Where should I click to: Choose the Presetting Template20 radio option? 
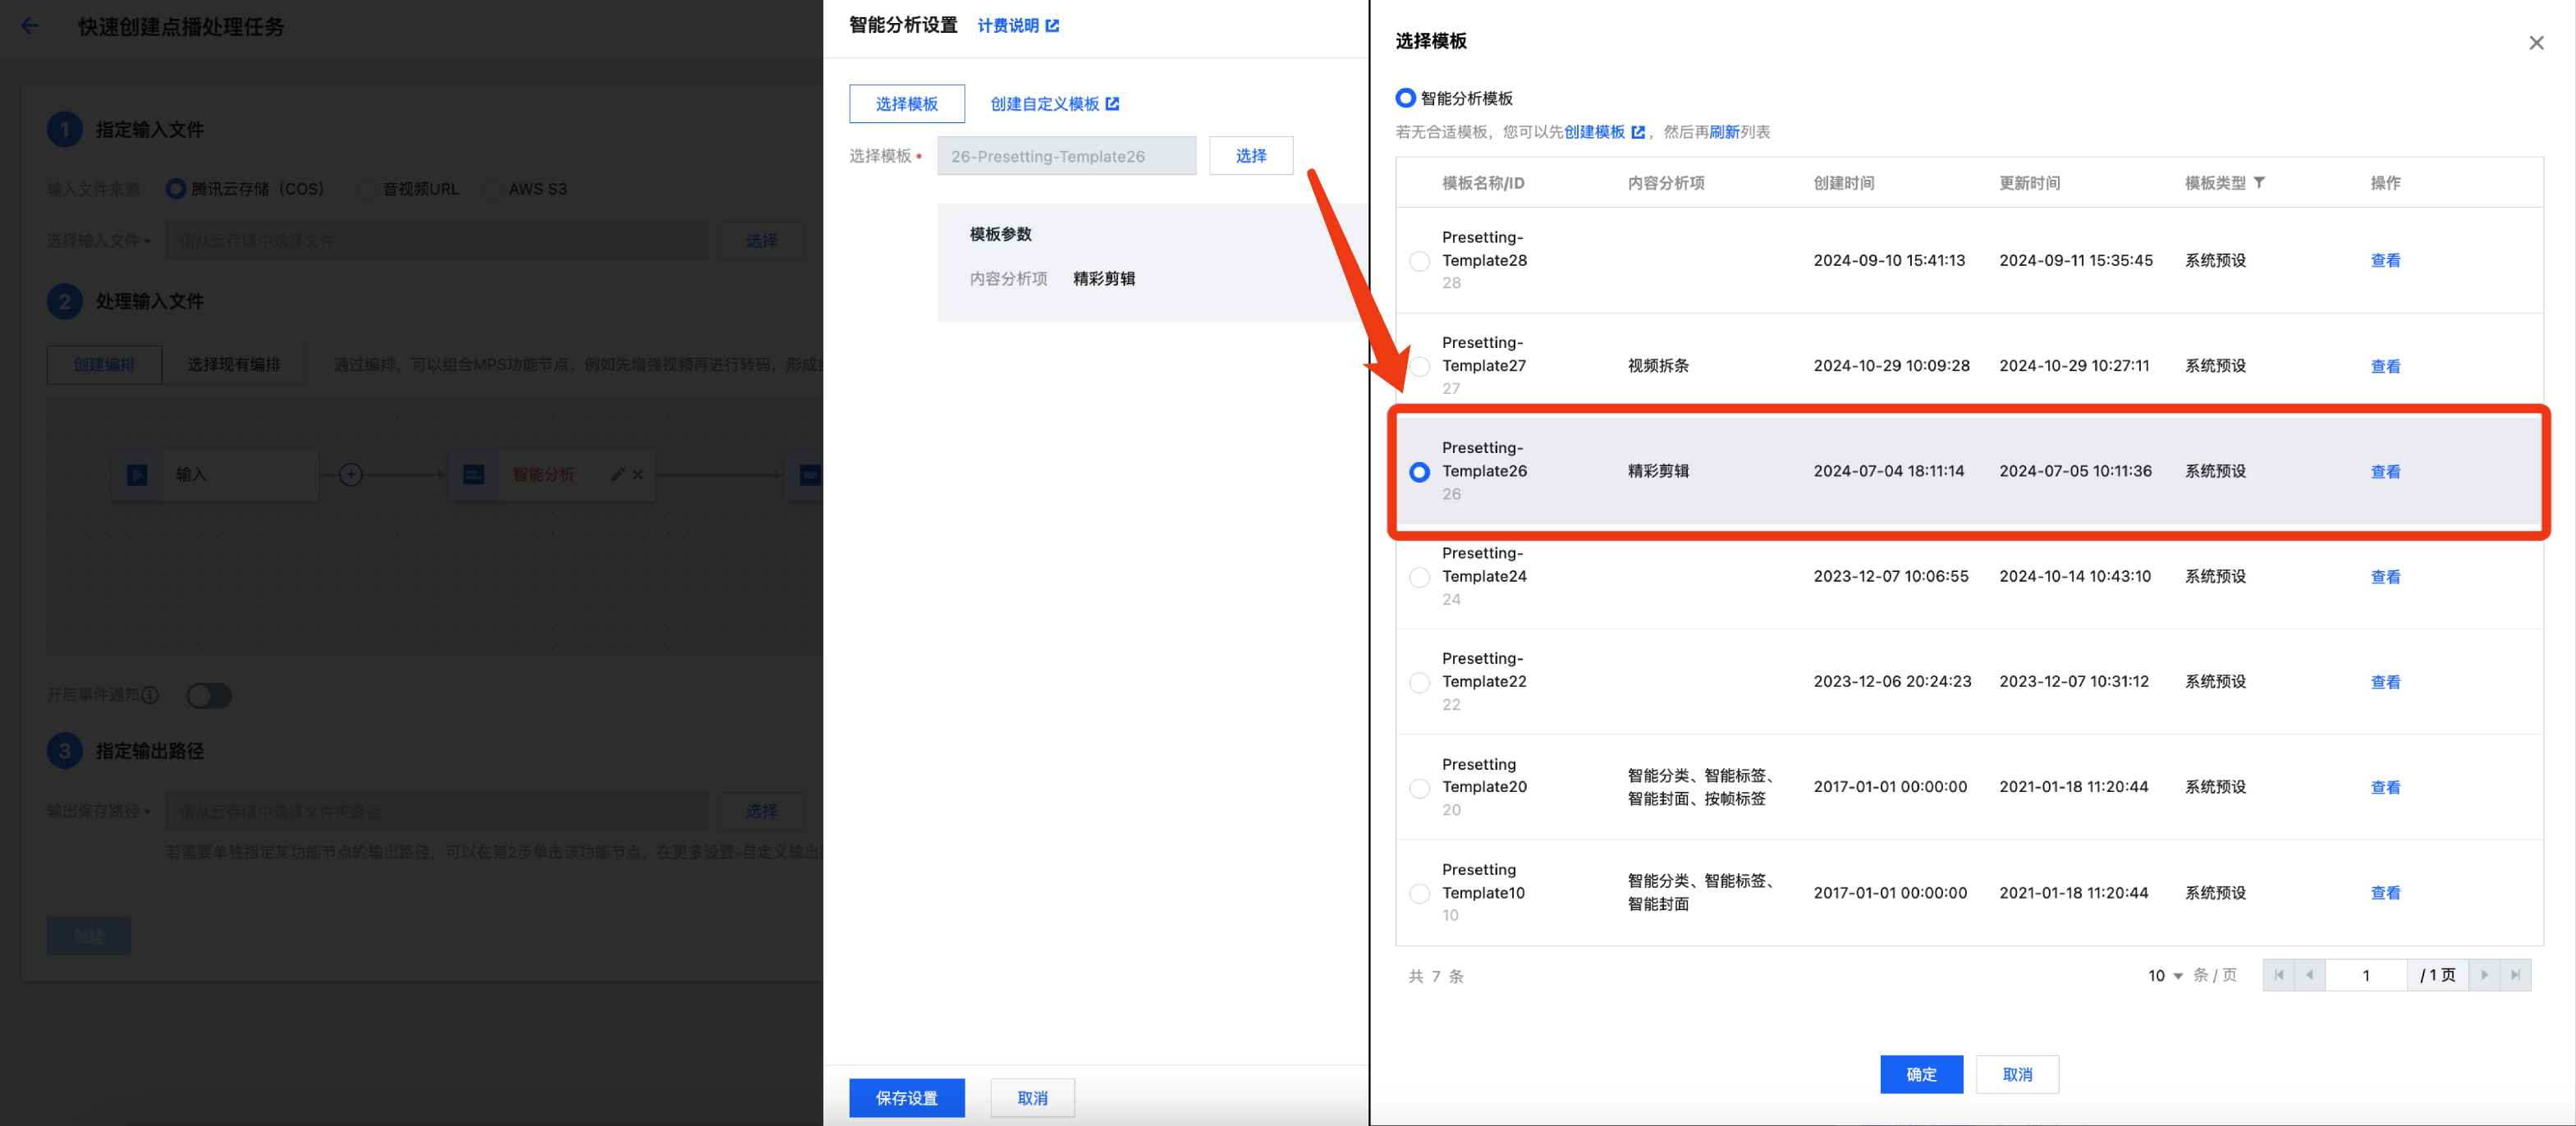tap(1419, 788)
